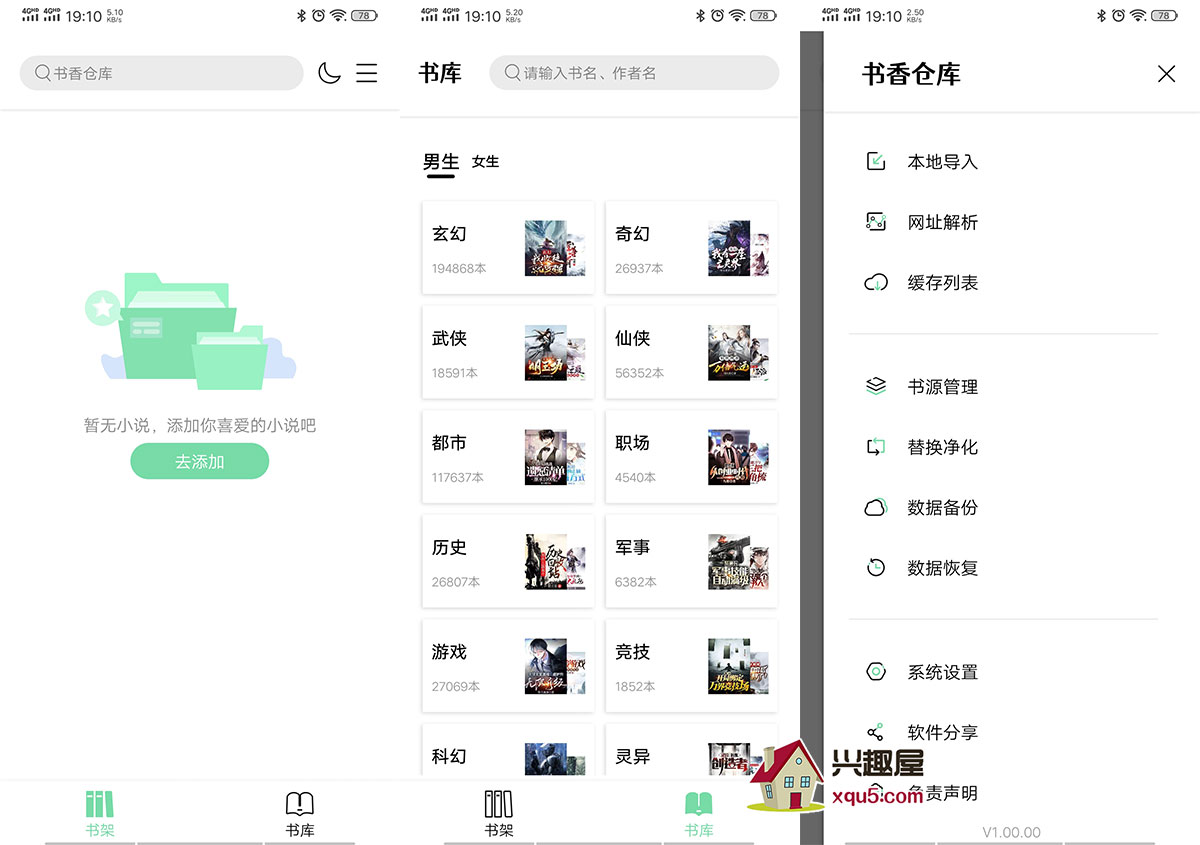Click the V1.00.00 version text

(x=1011, y=832)
